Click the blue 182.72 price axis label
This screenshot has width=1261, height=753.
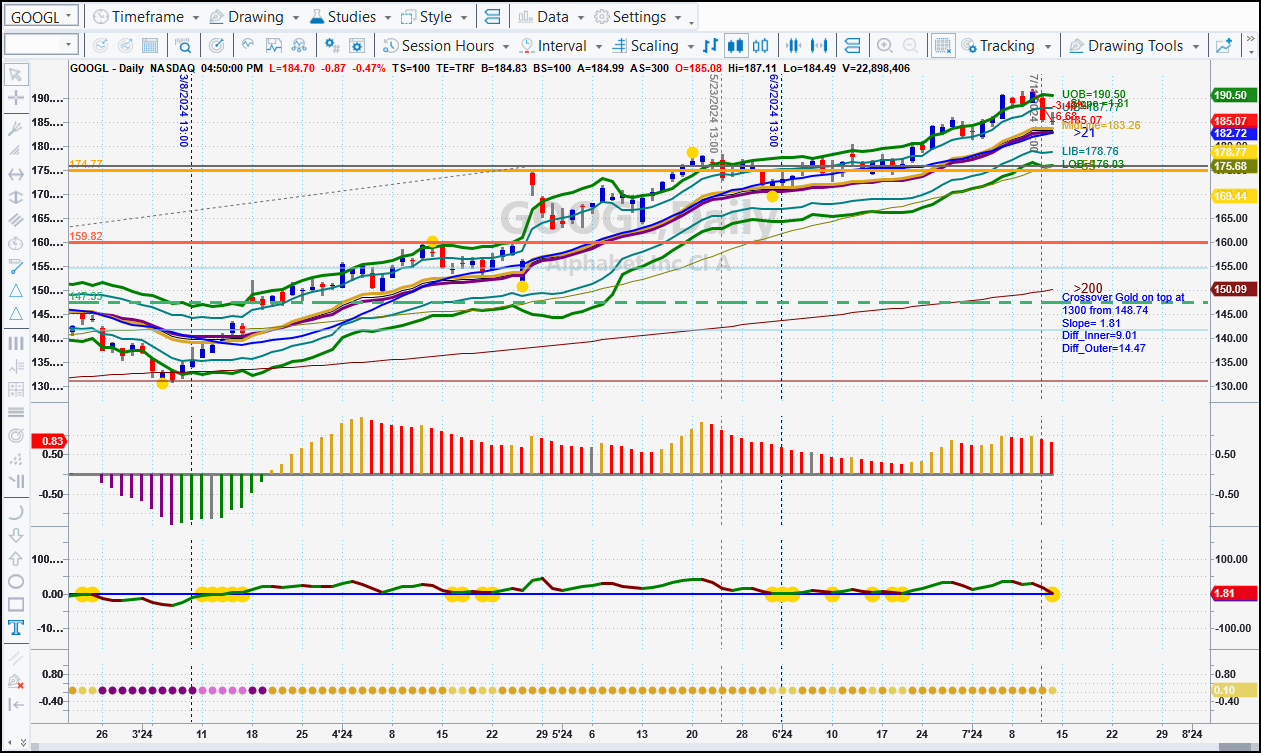tap(1234, 133)
